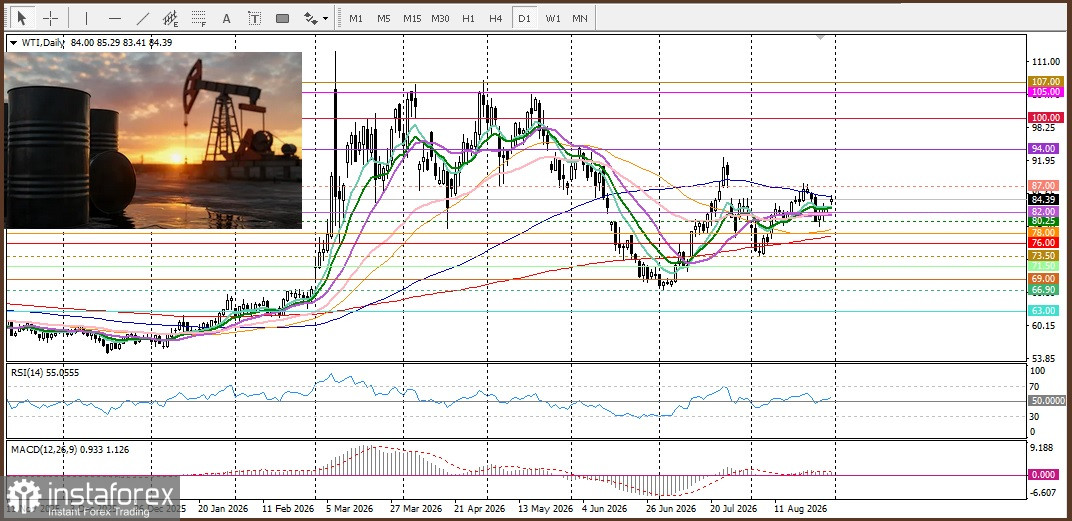This screenshot has height=521, width=1072.
Task: Click the 11 Aug 2026 date label
Action: pyautogui.click(x=801, y=509)
